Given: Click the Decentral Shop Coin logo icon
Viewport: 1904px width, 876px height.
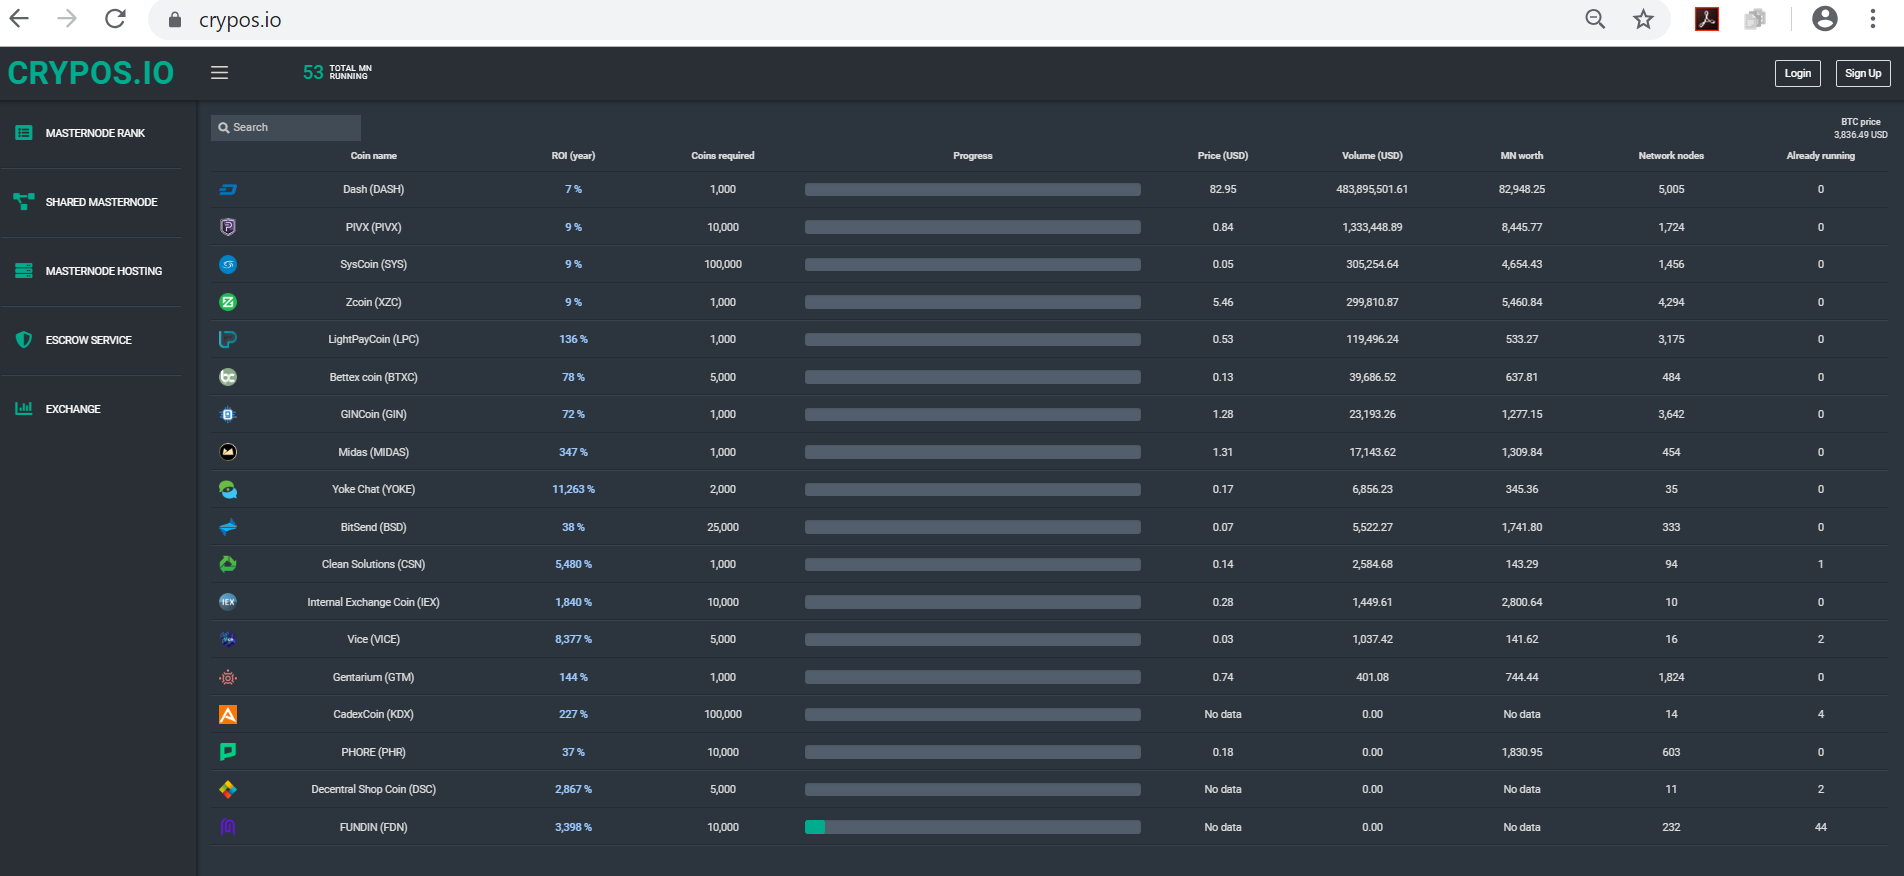Looking at the screenshot, I should (228, 789).
